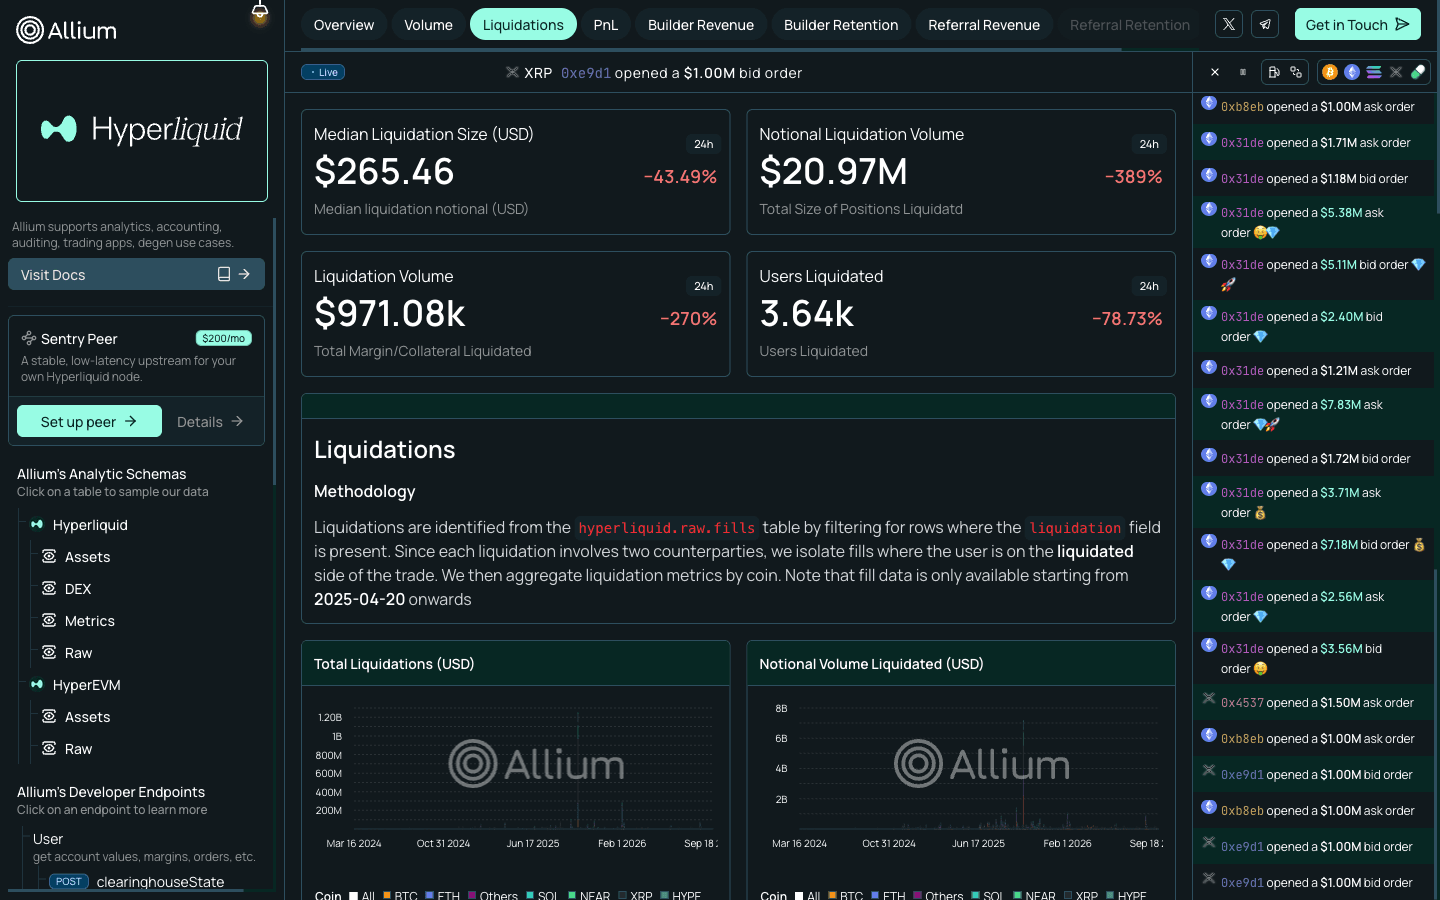Click the 24h badge on Median Liquidation Size
Image resolution: width=1440 pixels, height=900 pixels.
(704, 144)
